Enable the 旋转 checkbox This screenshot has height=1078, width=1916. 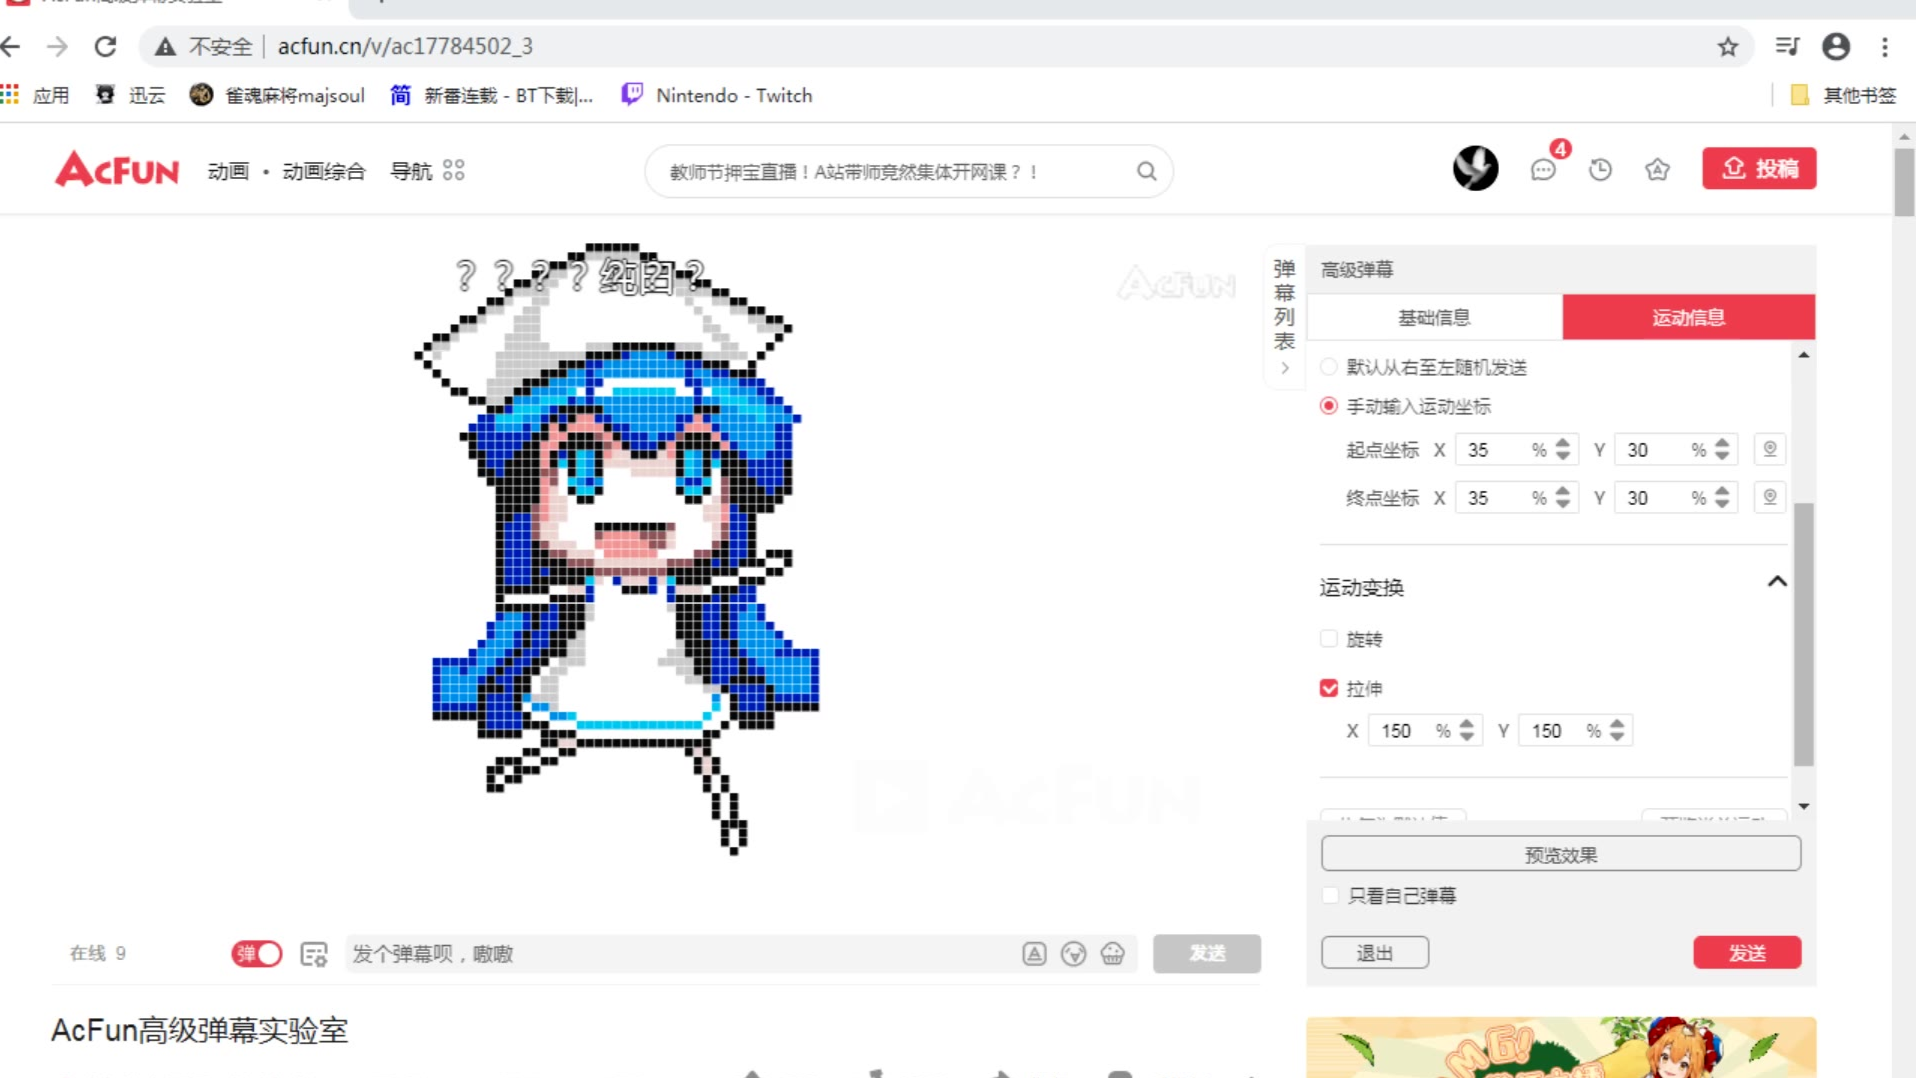click(x=1328, y=639)
